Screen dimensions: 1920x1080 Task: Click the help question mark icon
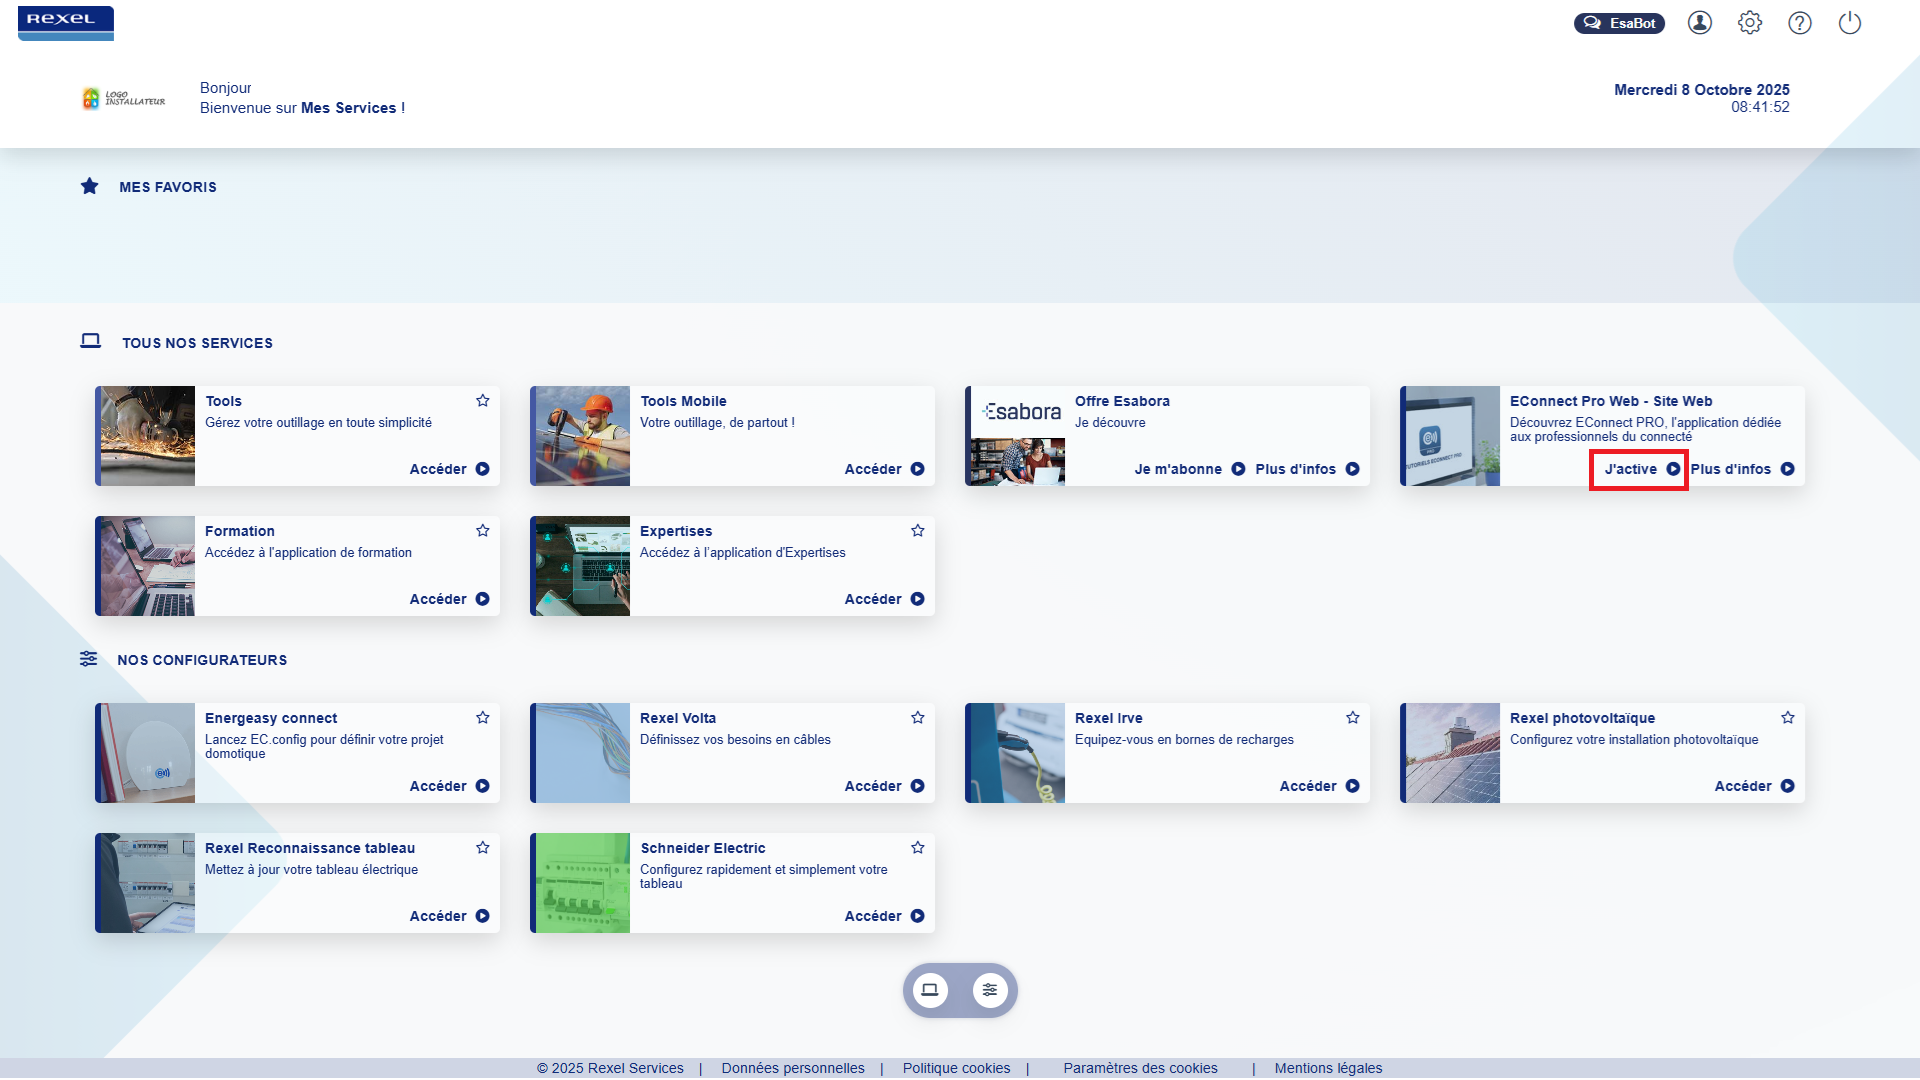(1801, 22)
